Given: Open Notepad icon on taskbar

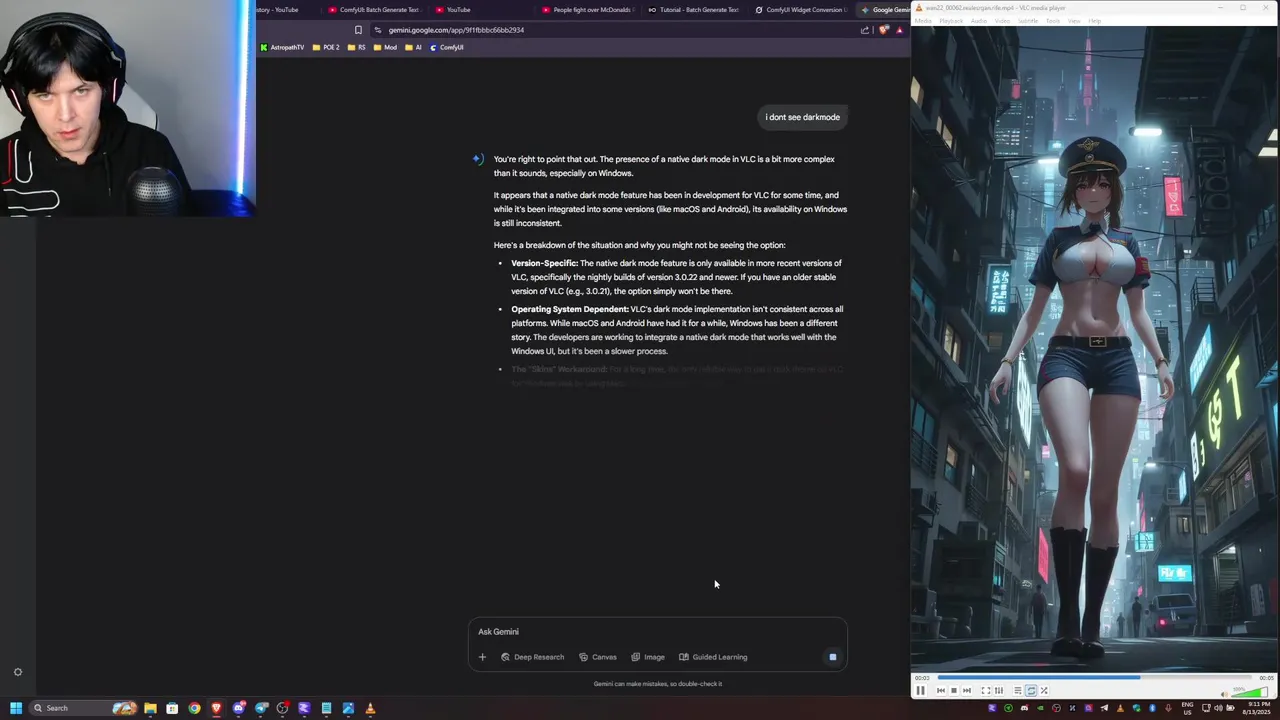Looking at the screenshot, I should coord(326,708).
